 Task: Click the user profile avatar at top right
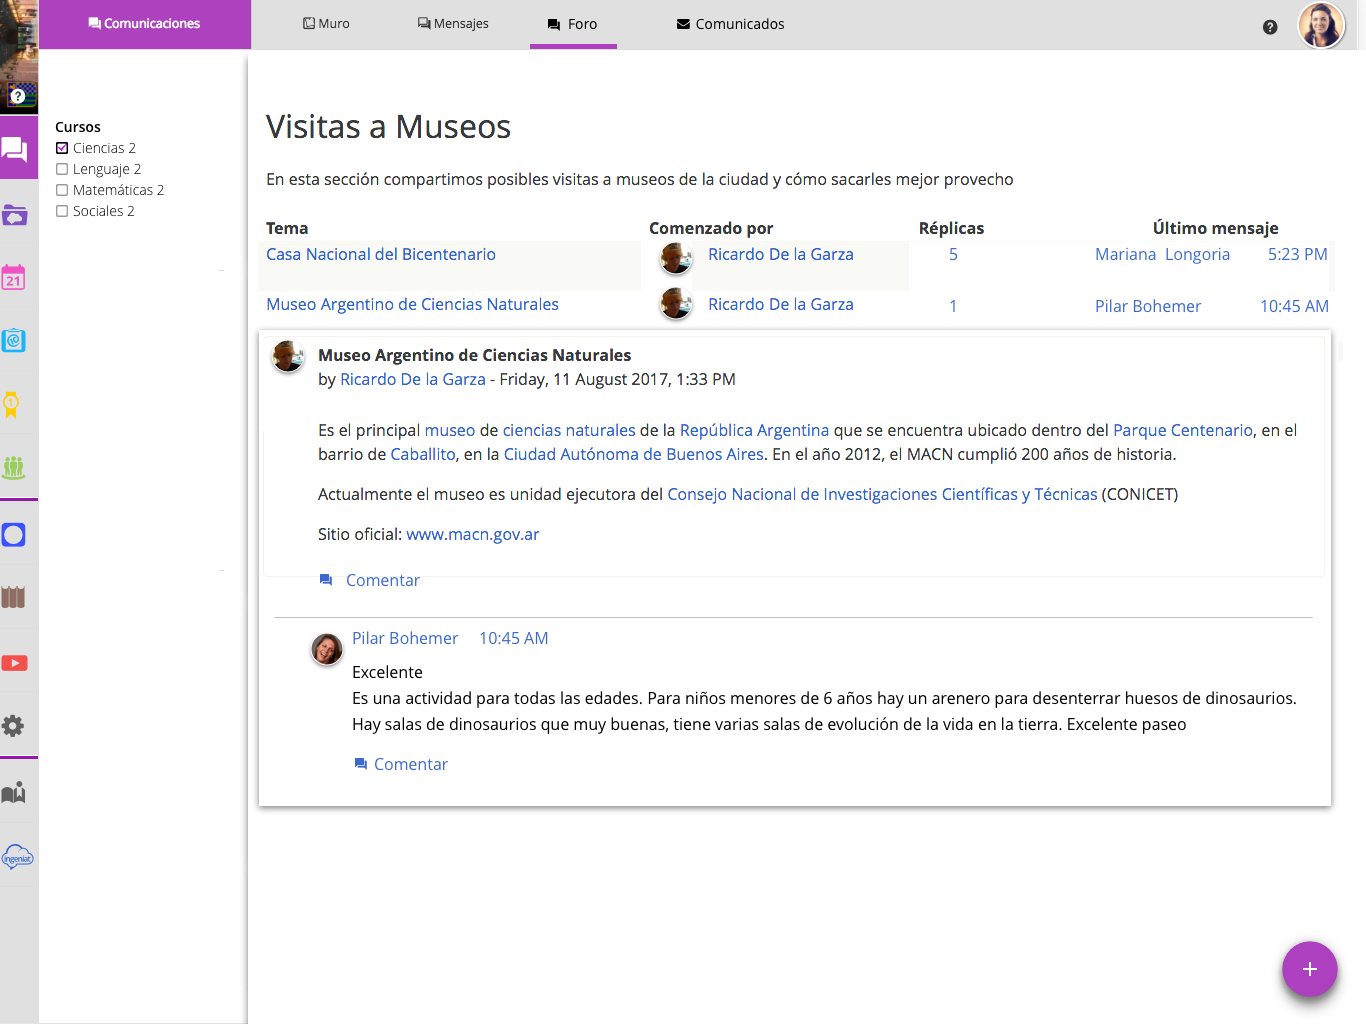click(x=1320, y=26)
